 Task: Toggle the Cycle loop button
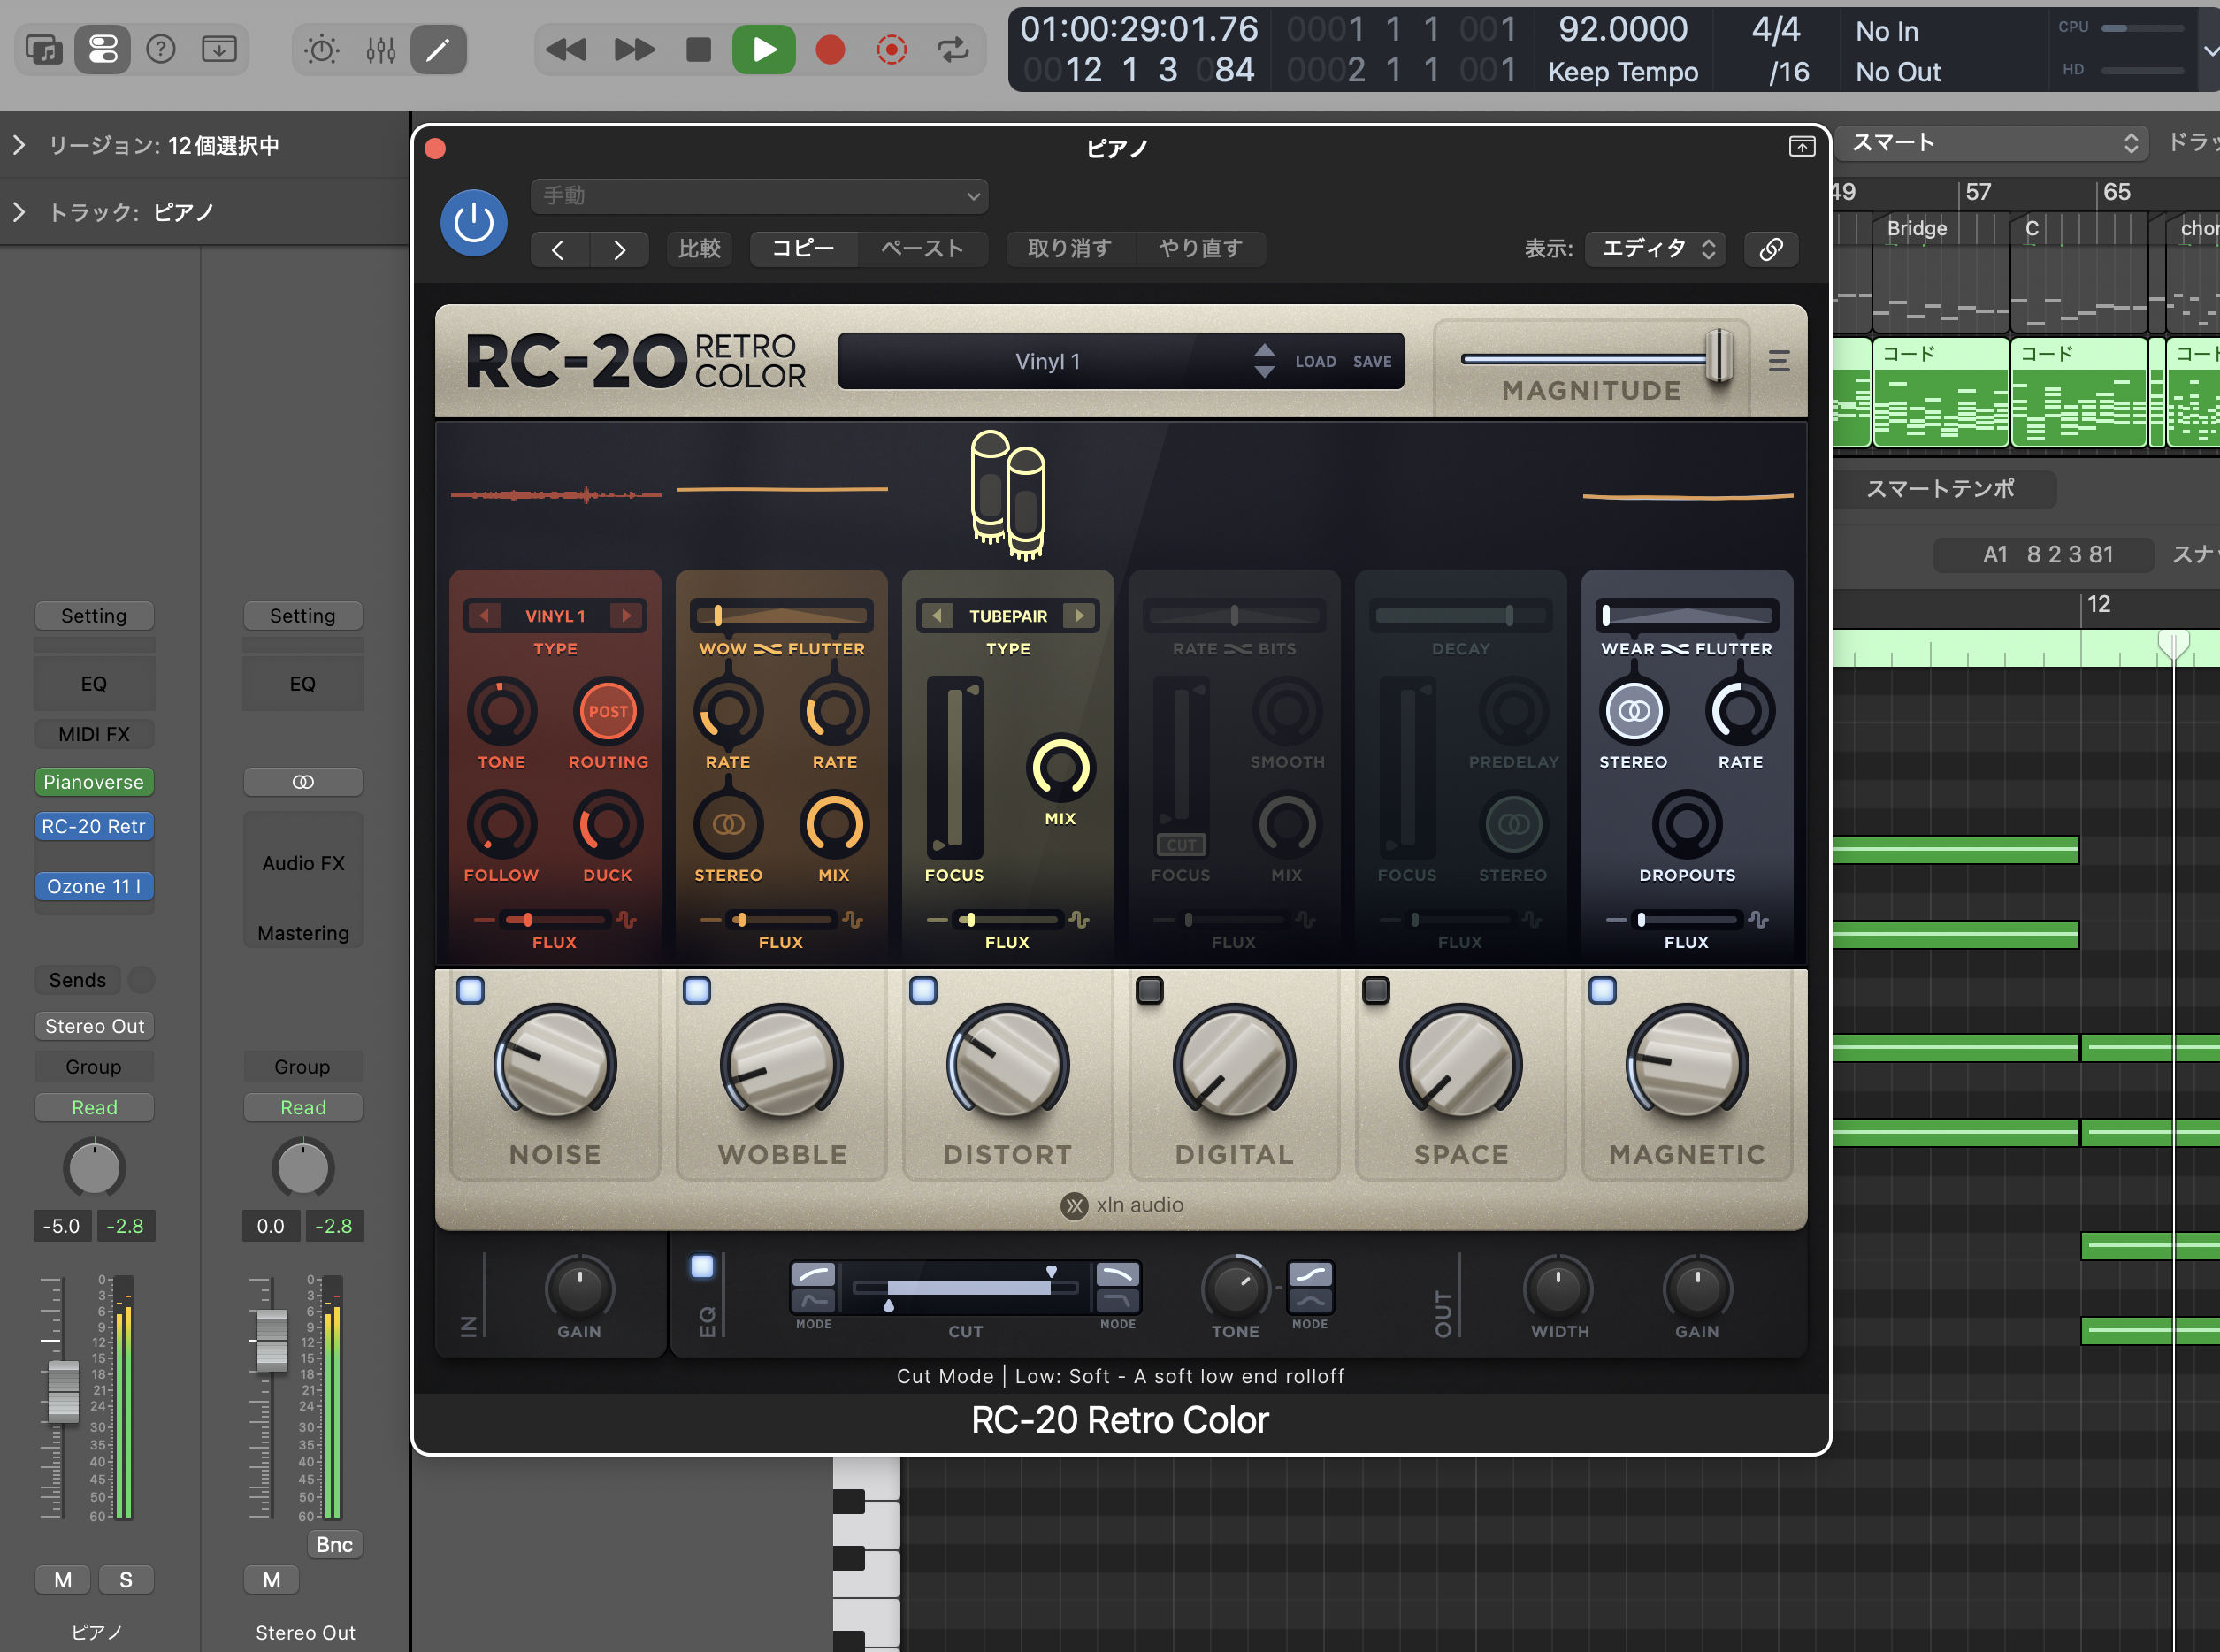[953, 49]
